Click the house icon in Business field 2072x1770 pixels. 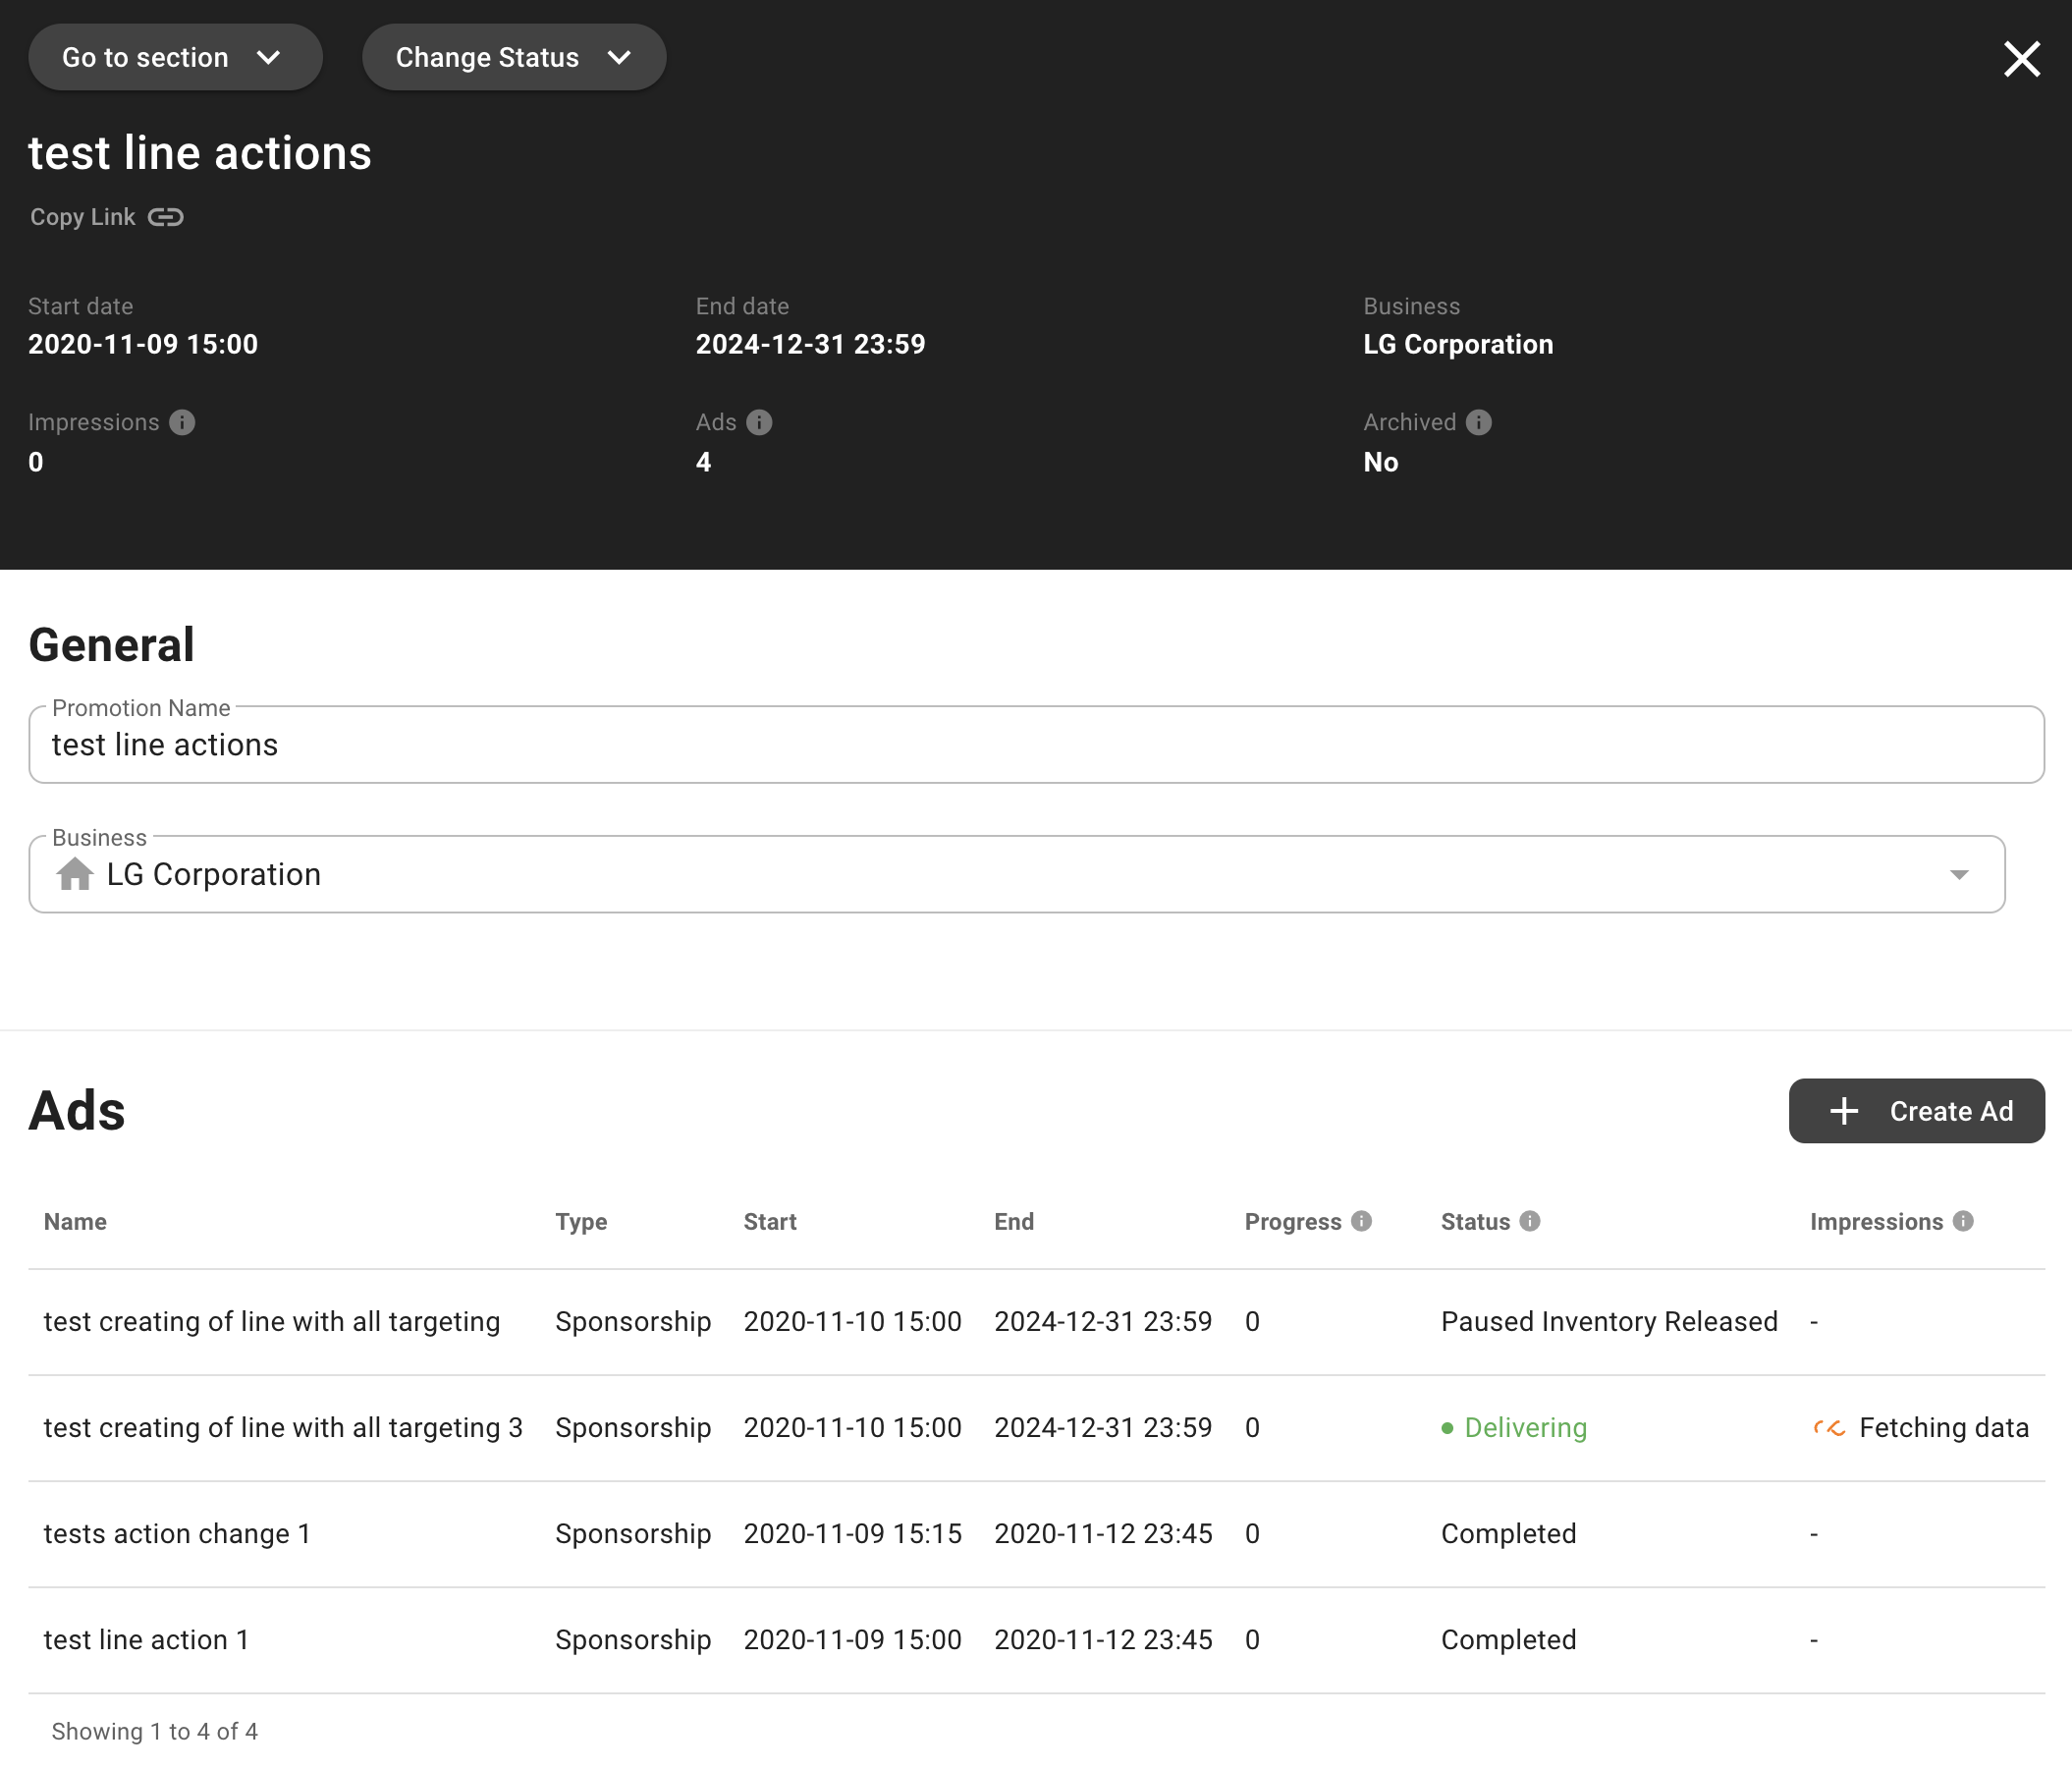75,874
